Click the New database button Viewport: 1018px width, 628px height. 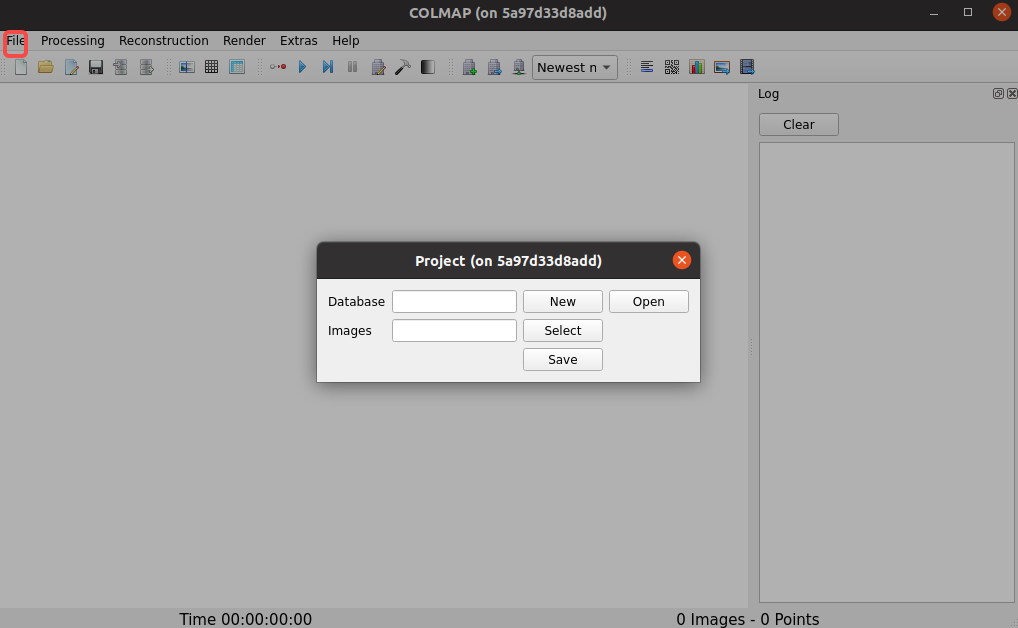point(563,301)
